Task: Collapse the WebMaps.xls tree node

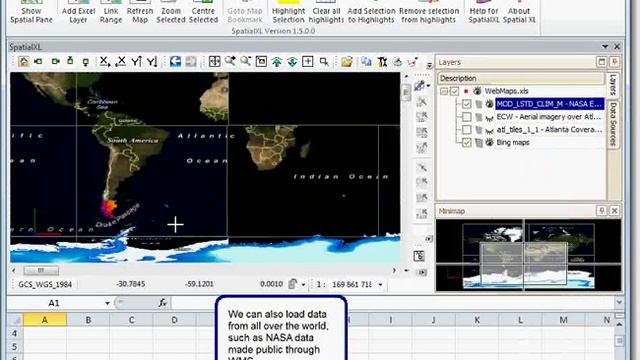Action: [444, 91]
